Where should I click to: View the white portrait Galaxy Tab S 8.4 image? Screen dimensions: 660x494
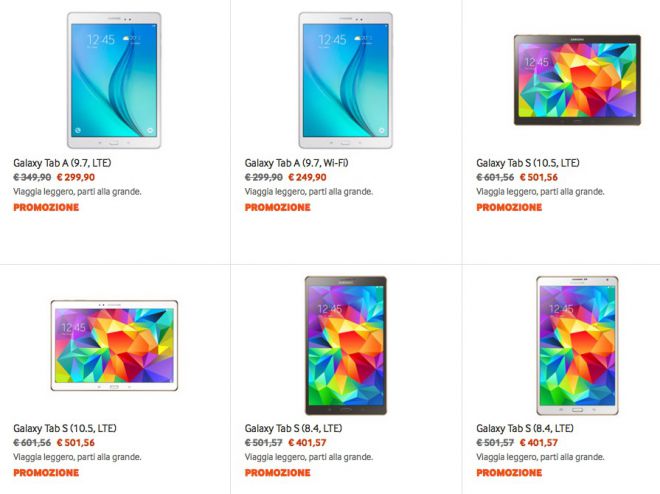click(x=577, y=345)
